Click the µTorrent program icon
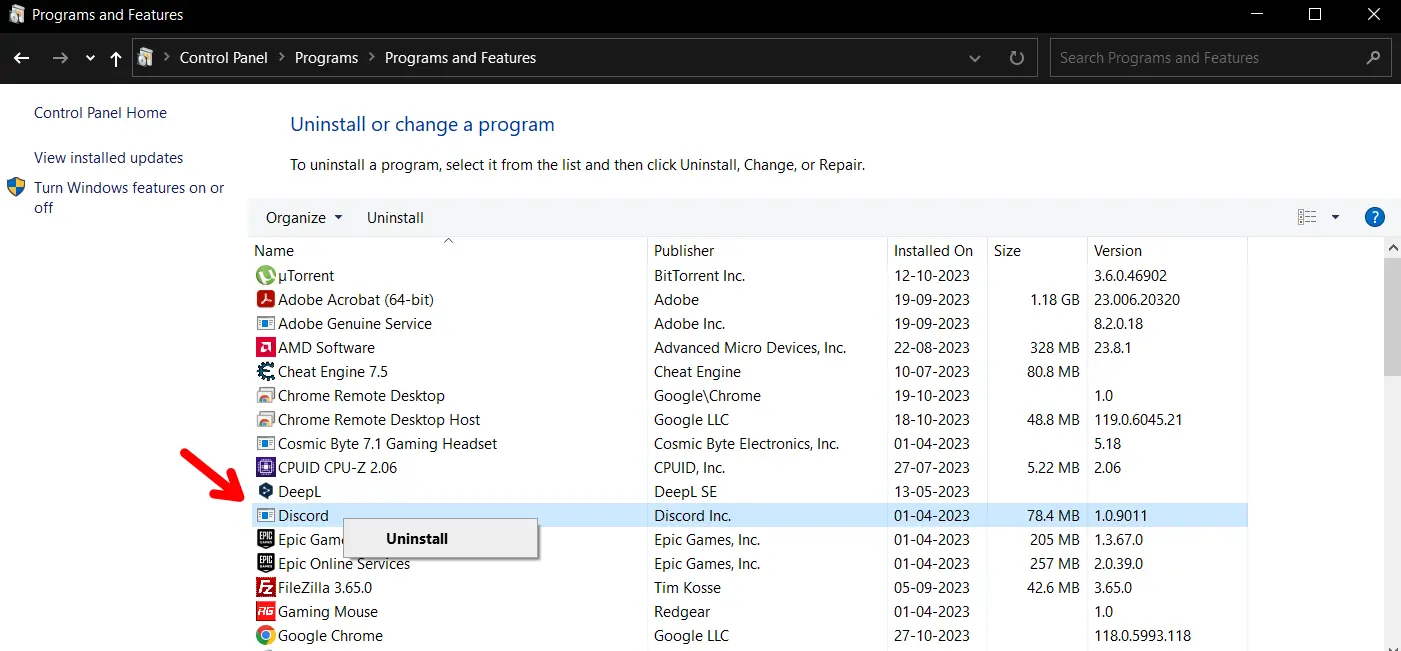1401x651 pixels. pyautogui.click(x=265, y=275)
